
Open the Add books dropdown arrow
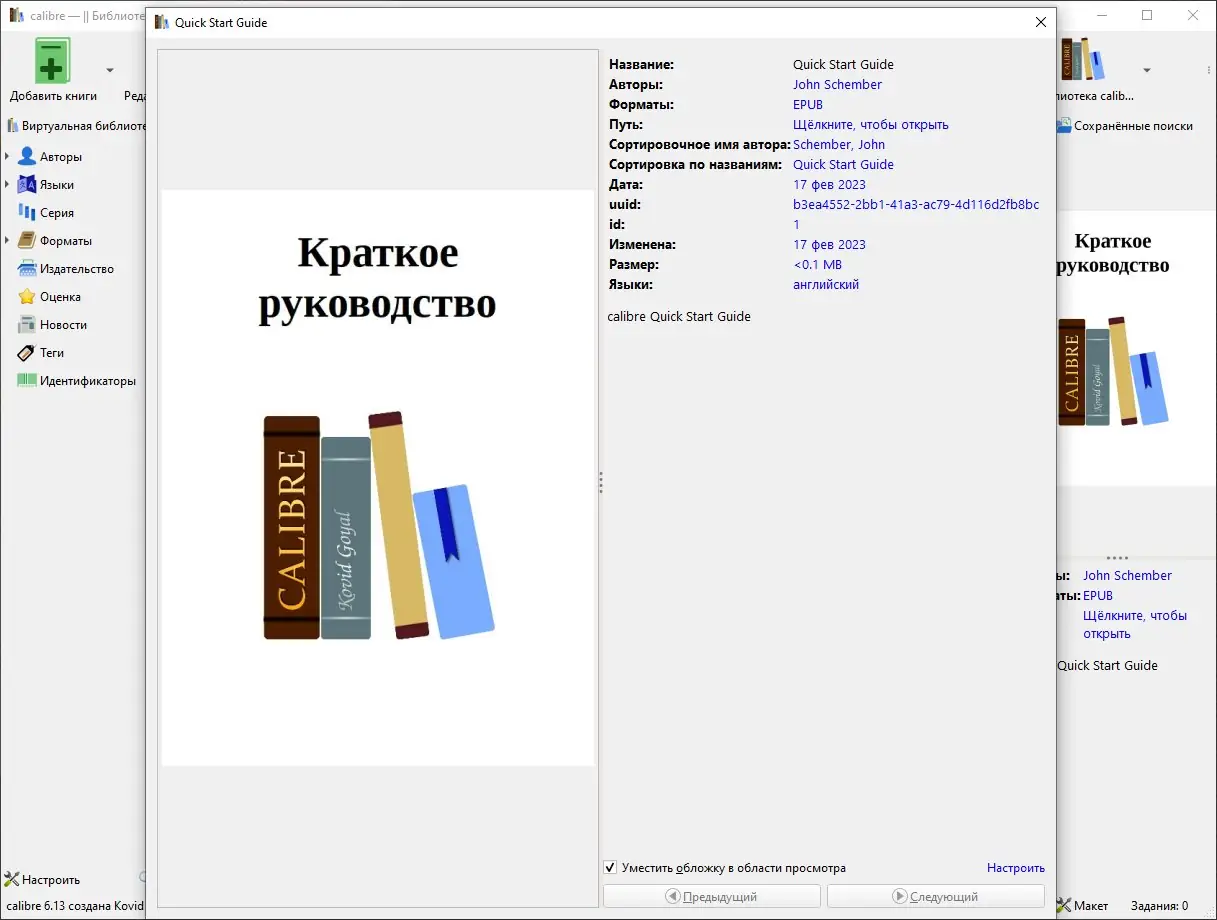(x=110, y=70)
